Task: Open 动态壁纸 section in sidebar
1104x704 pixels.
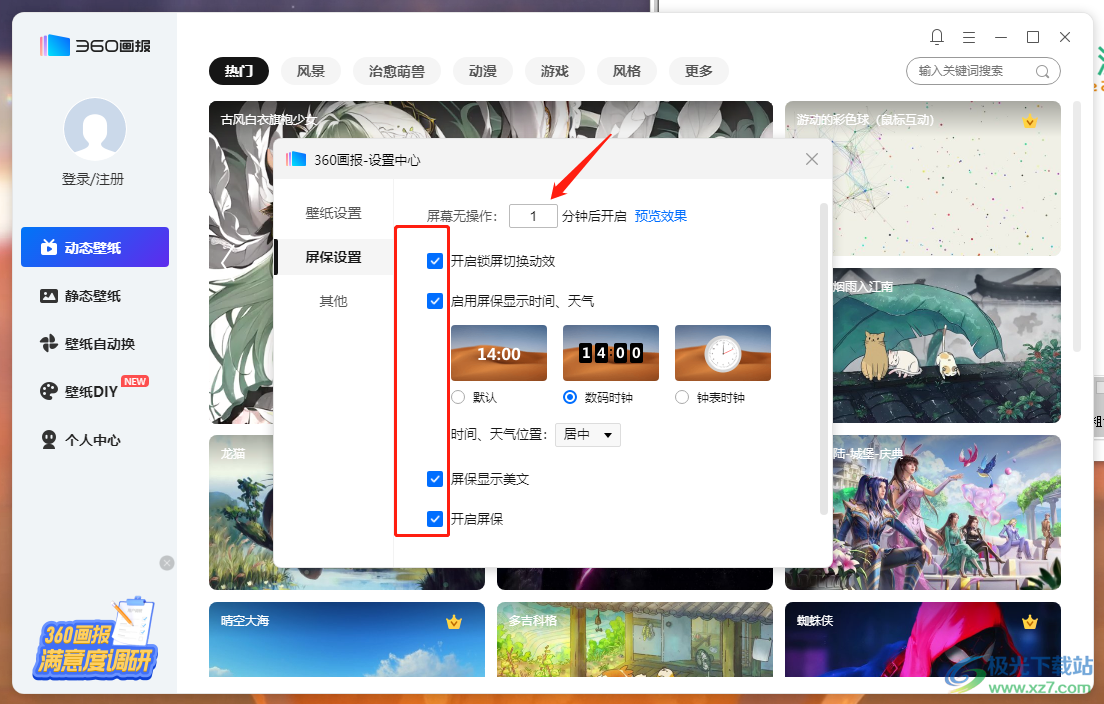Action: (x=95, y=247)
